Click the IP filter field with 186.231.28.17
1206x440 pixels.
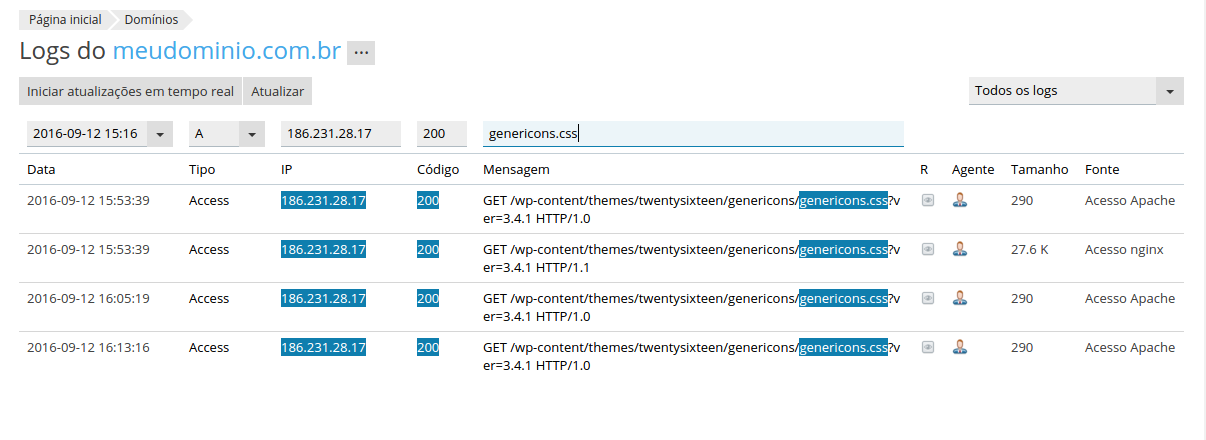[340, 134]
